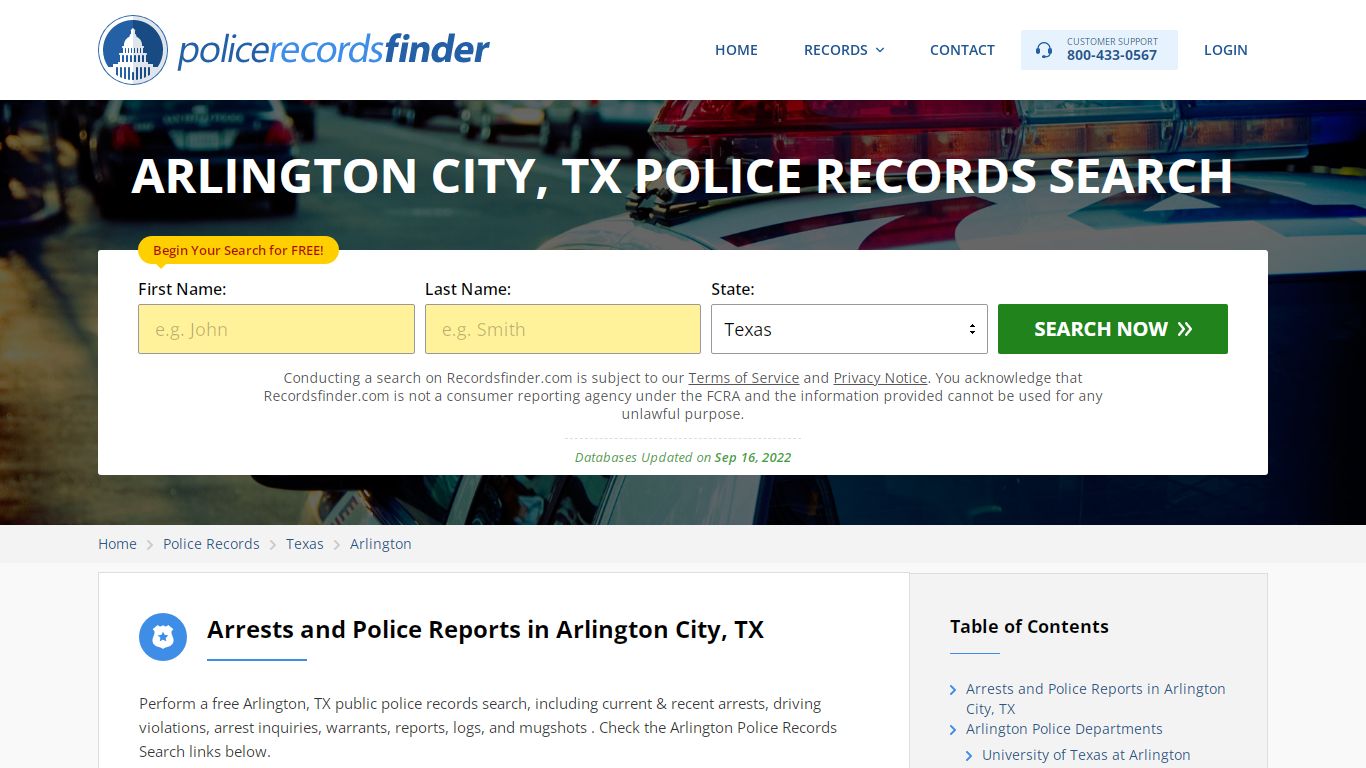Viewport: 1366px width, 768px height.
Task: Go to Police Records breadcrumb
Action: (211, 544)
